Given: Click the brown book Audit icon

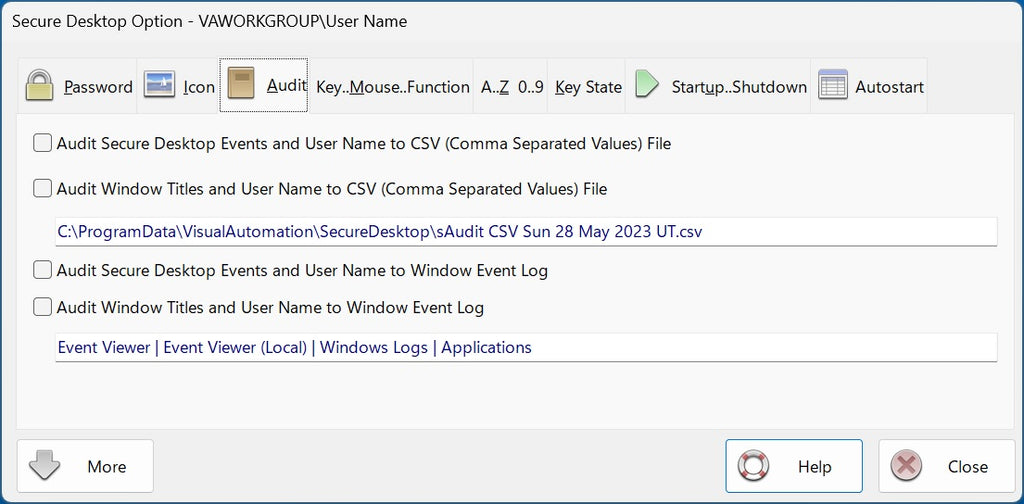Looking at the screenshot, I should (241, 85).
